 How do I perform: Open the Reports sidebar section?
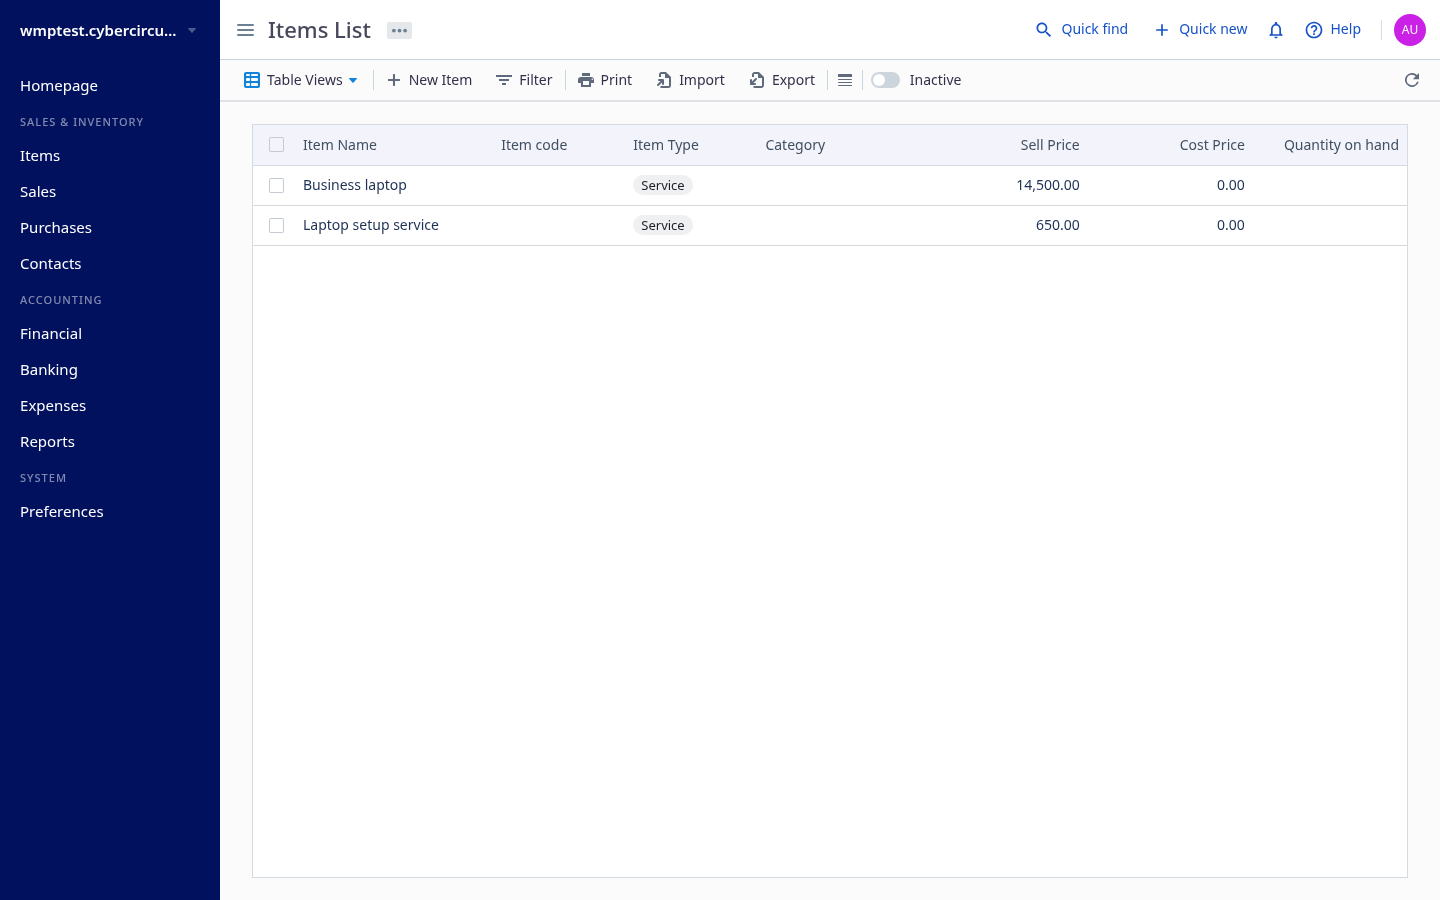click(47, 442)
